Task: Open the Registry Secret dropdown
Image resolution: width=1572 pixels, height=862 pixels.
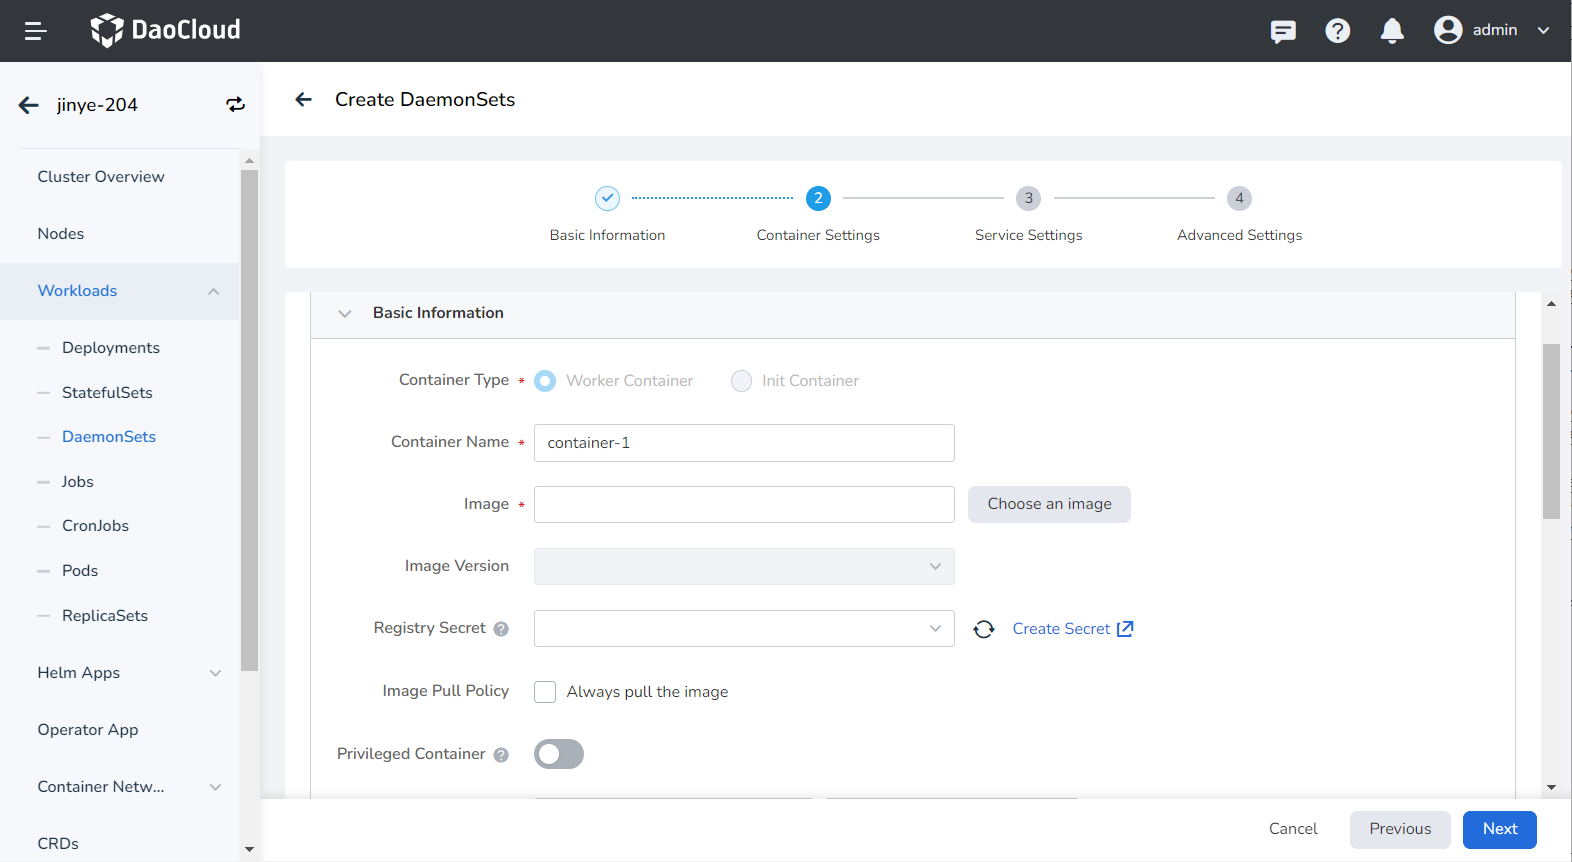Action: click(x=744, y=629)
